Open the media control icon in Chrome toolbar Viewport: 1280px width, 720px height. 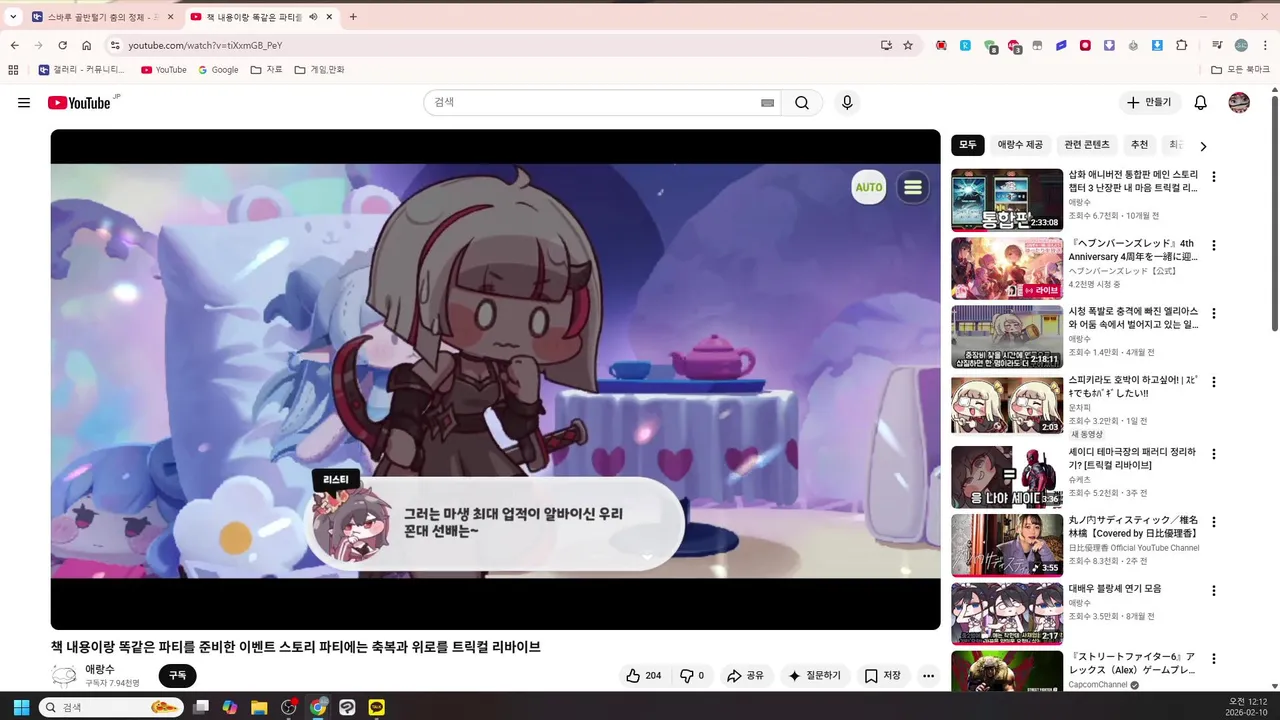pos(1217,45)
